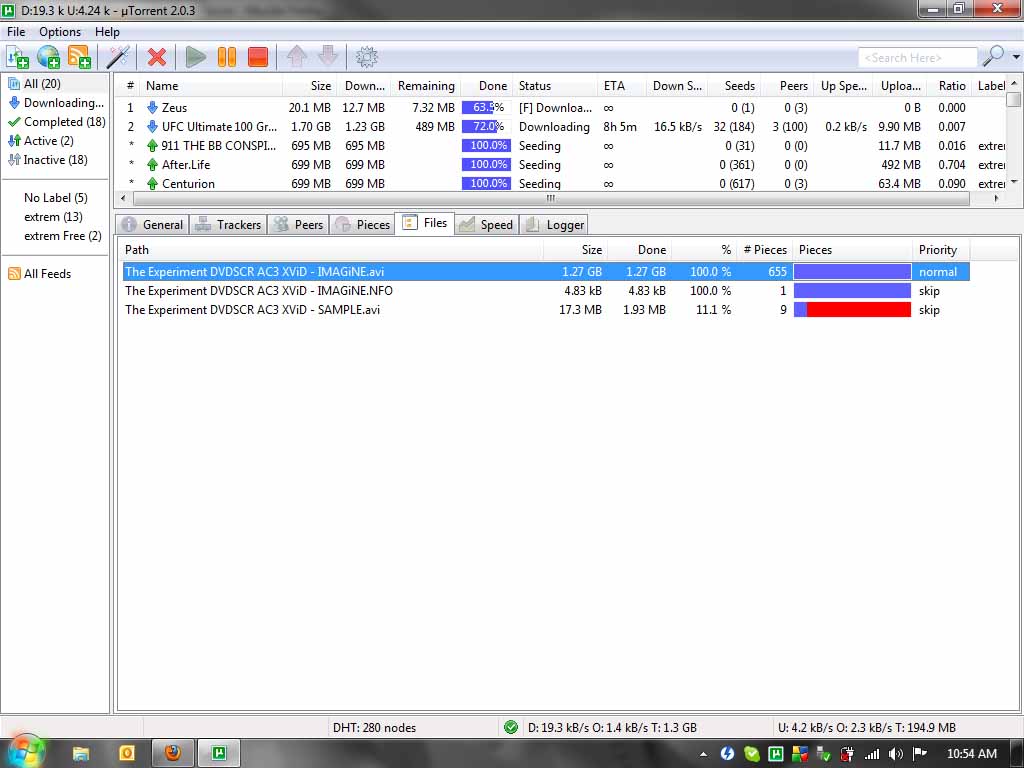Open All Feeds in the sidebar

40,274
